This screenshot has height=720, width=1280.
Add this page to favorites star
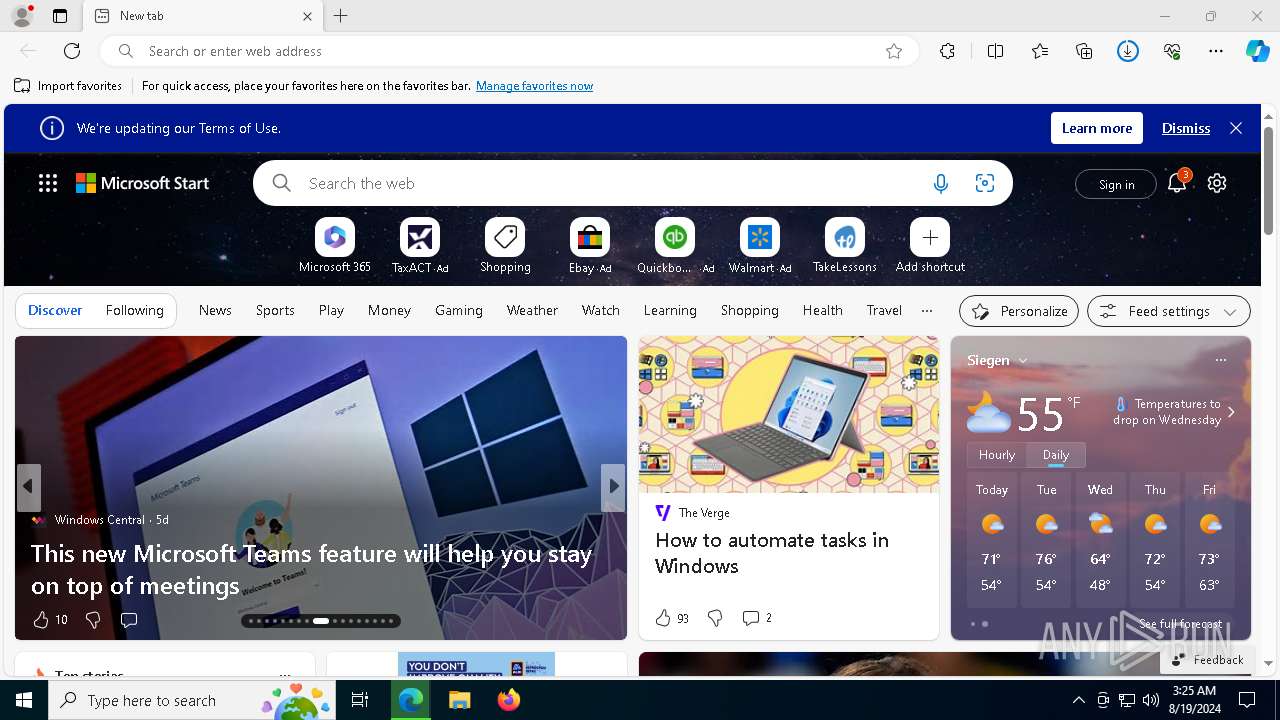click(894, 51)
